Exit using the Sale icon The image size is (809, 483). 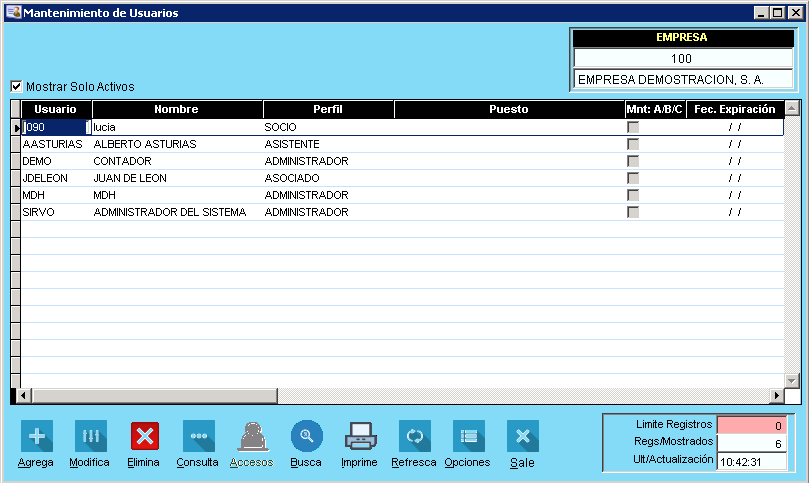[522, 436]
